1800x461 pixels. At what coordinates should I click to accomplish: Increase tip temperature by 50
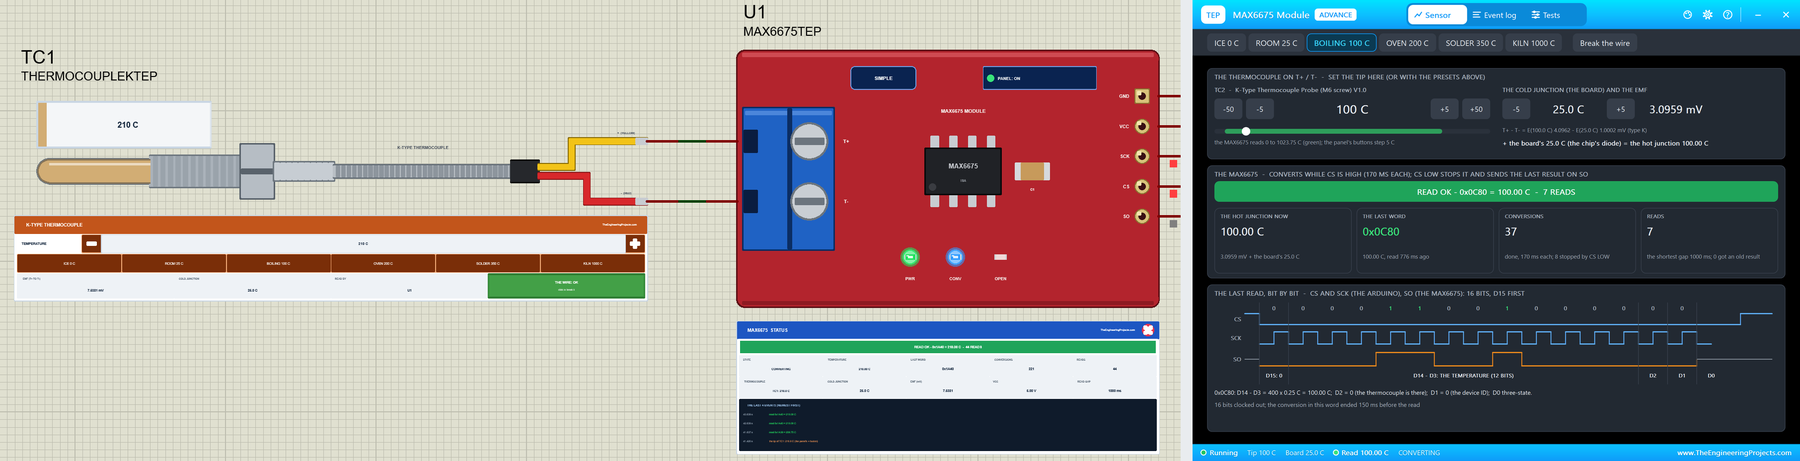(1476, 109)
